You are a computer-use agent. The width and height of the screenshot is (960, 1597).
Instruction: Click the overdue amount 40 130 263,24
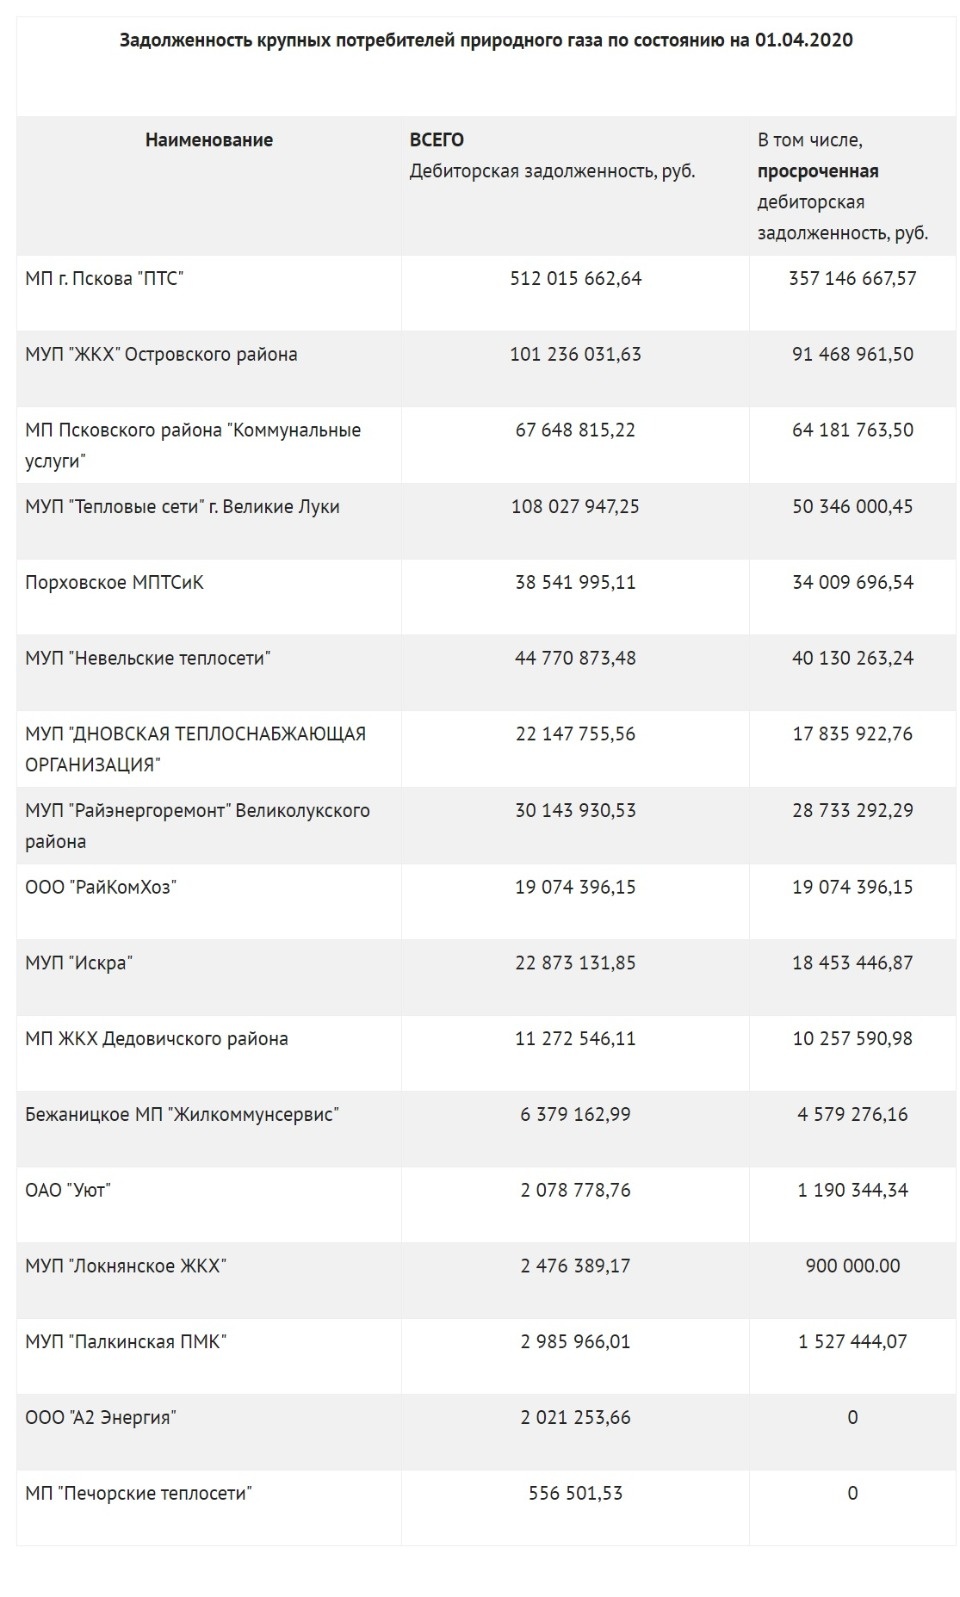[852, 659]
